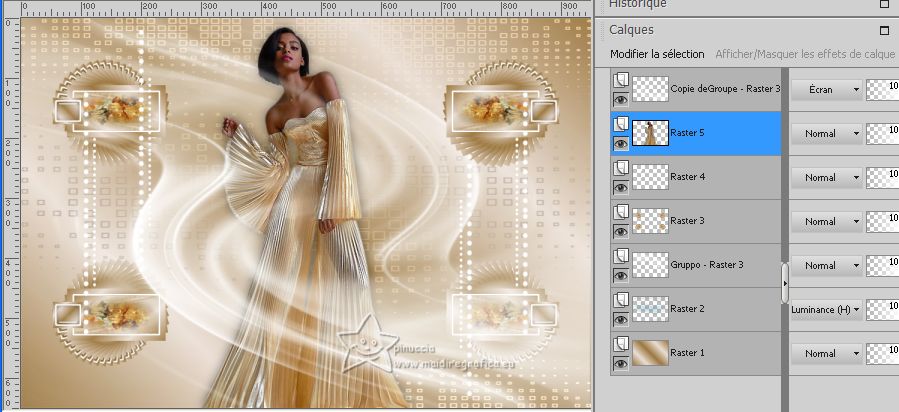Open the Écran blend mode dropdown
The height and width of the screenshot is (412, 899).
[x=827, y=90]
